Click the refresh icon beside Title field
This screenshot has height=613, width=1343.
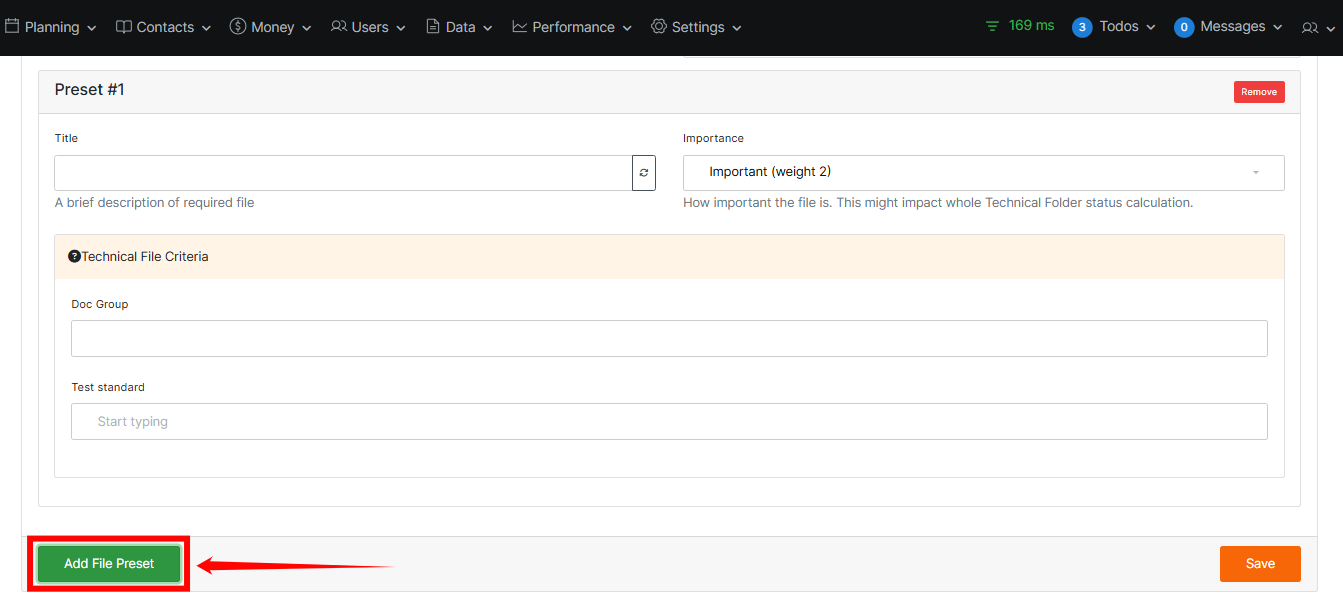tap(644, 173)
